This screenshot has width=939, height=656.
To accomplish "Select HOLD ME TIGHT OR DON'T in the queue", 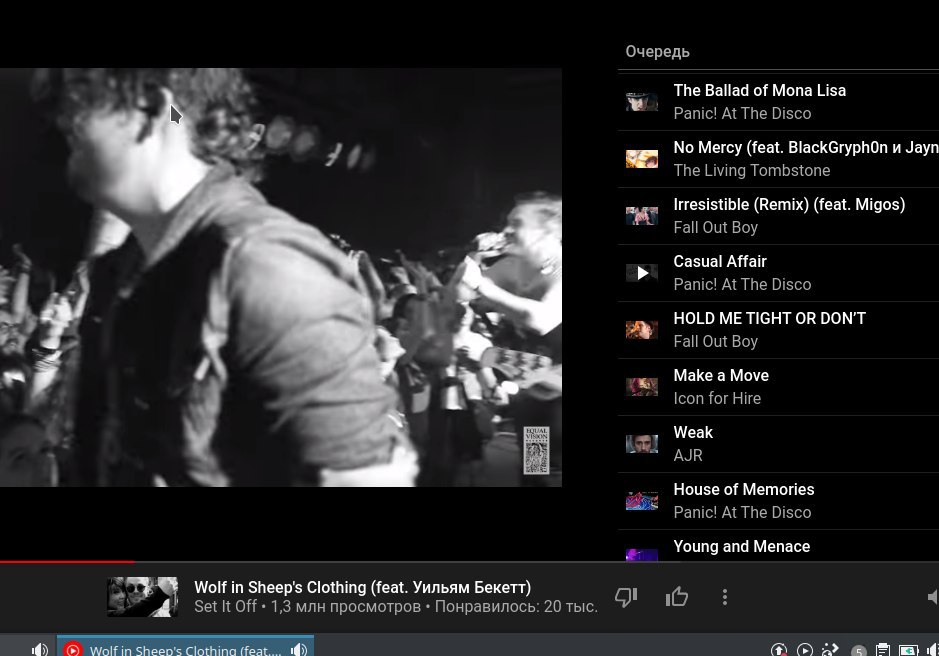I will click(x=778, y=329).
